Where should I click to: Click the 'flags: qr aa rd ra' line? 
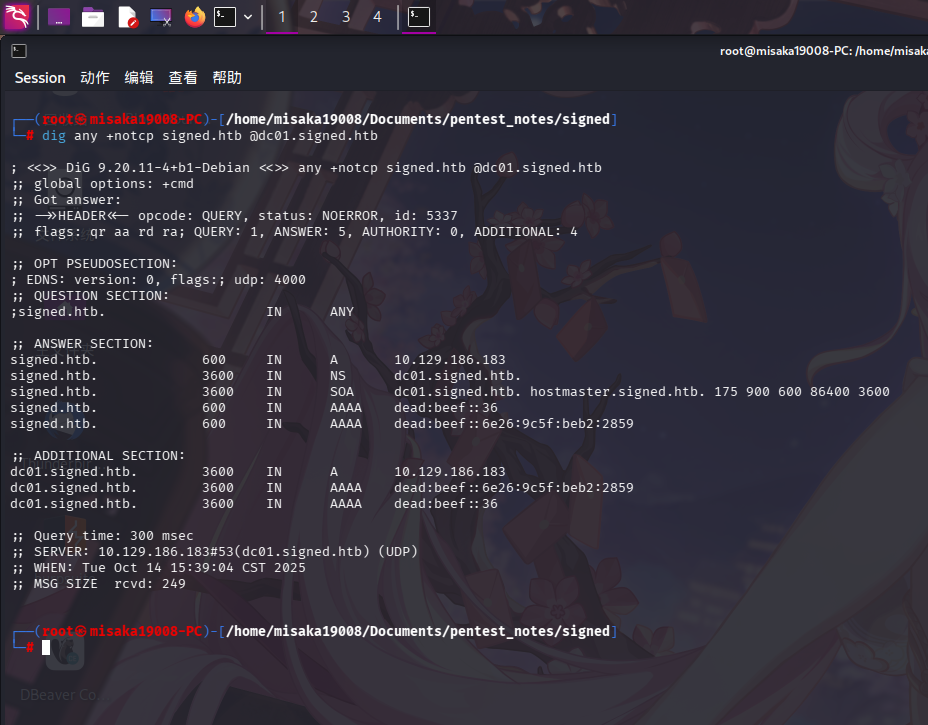pos(294,232)
